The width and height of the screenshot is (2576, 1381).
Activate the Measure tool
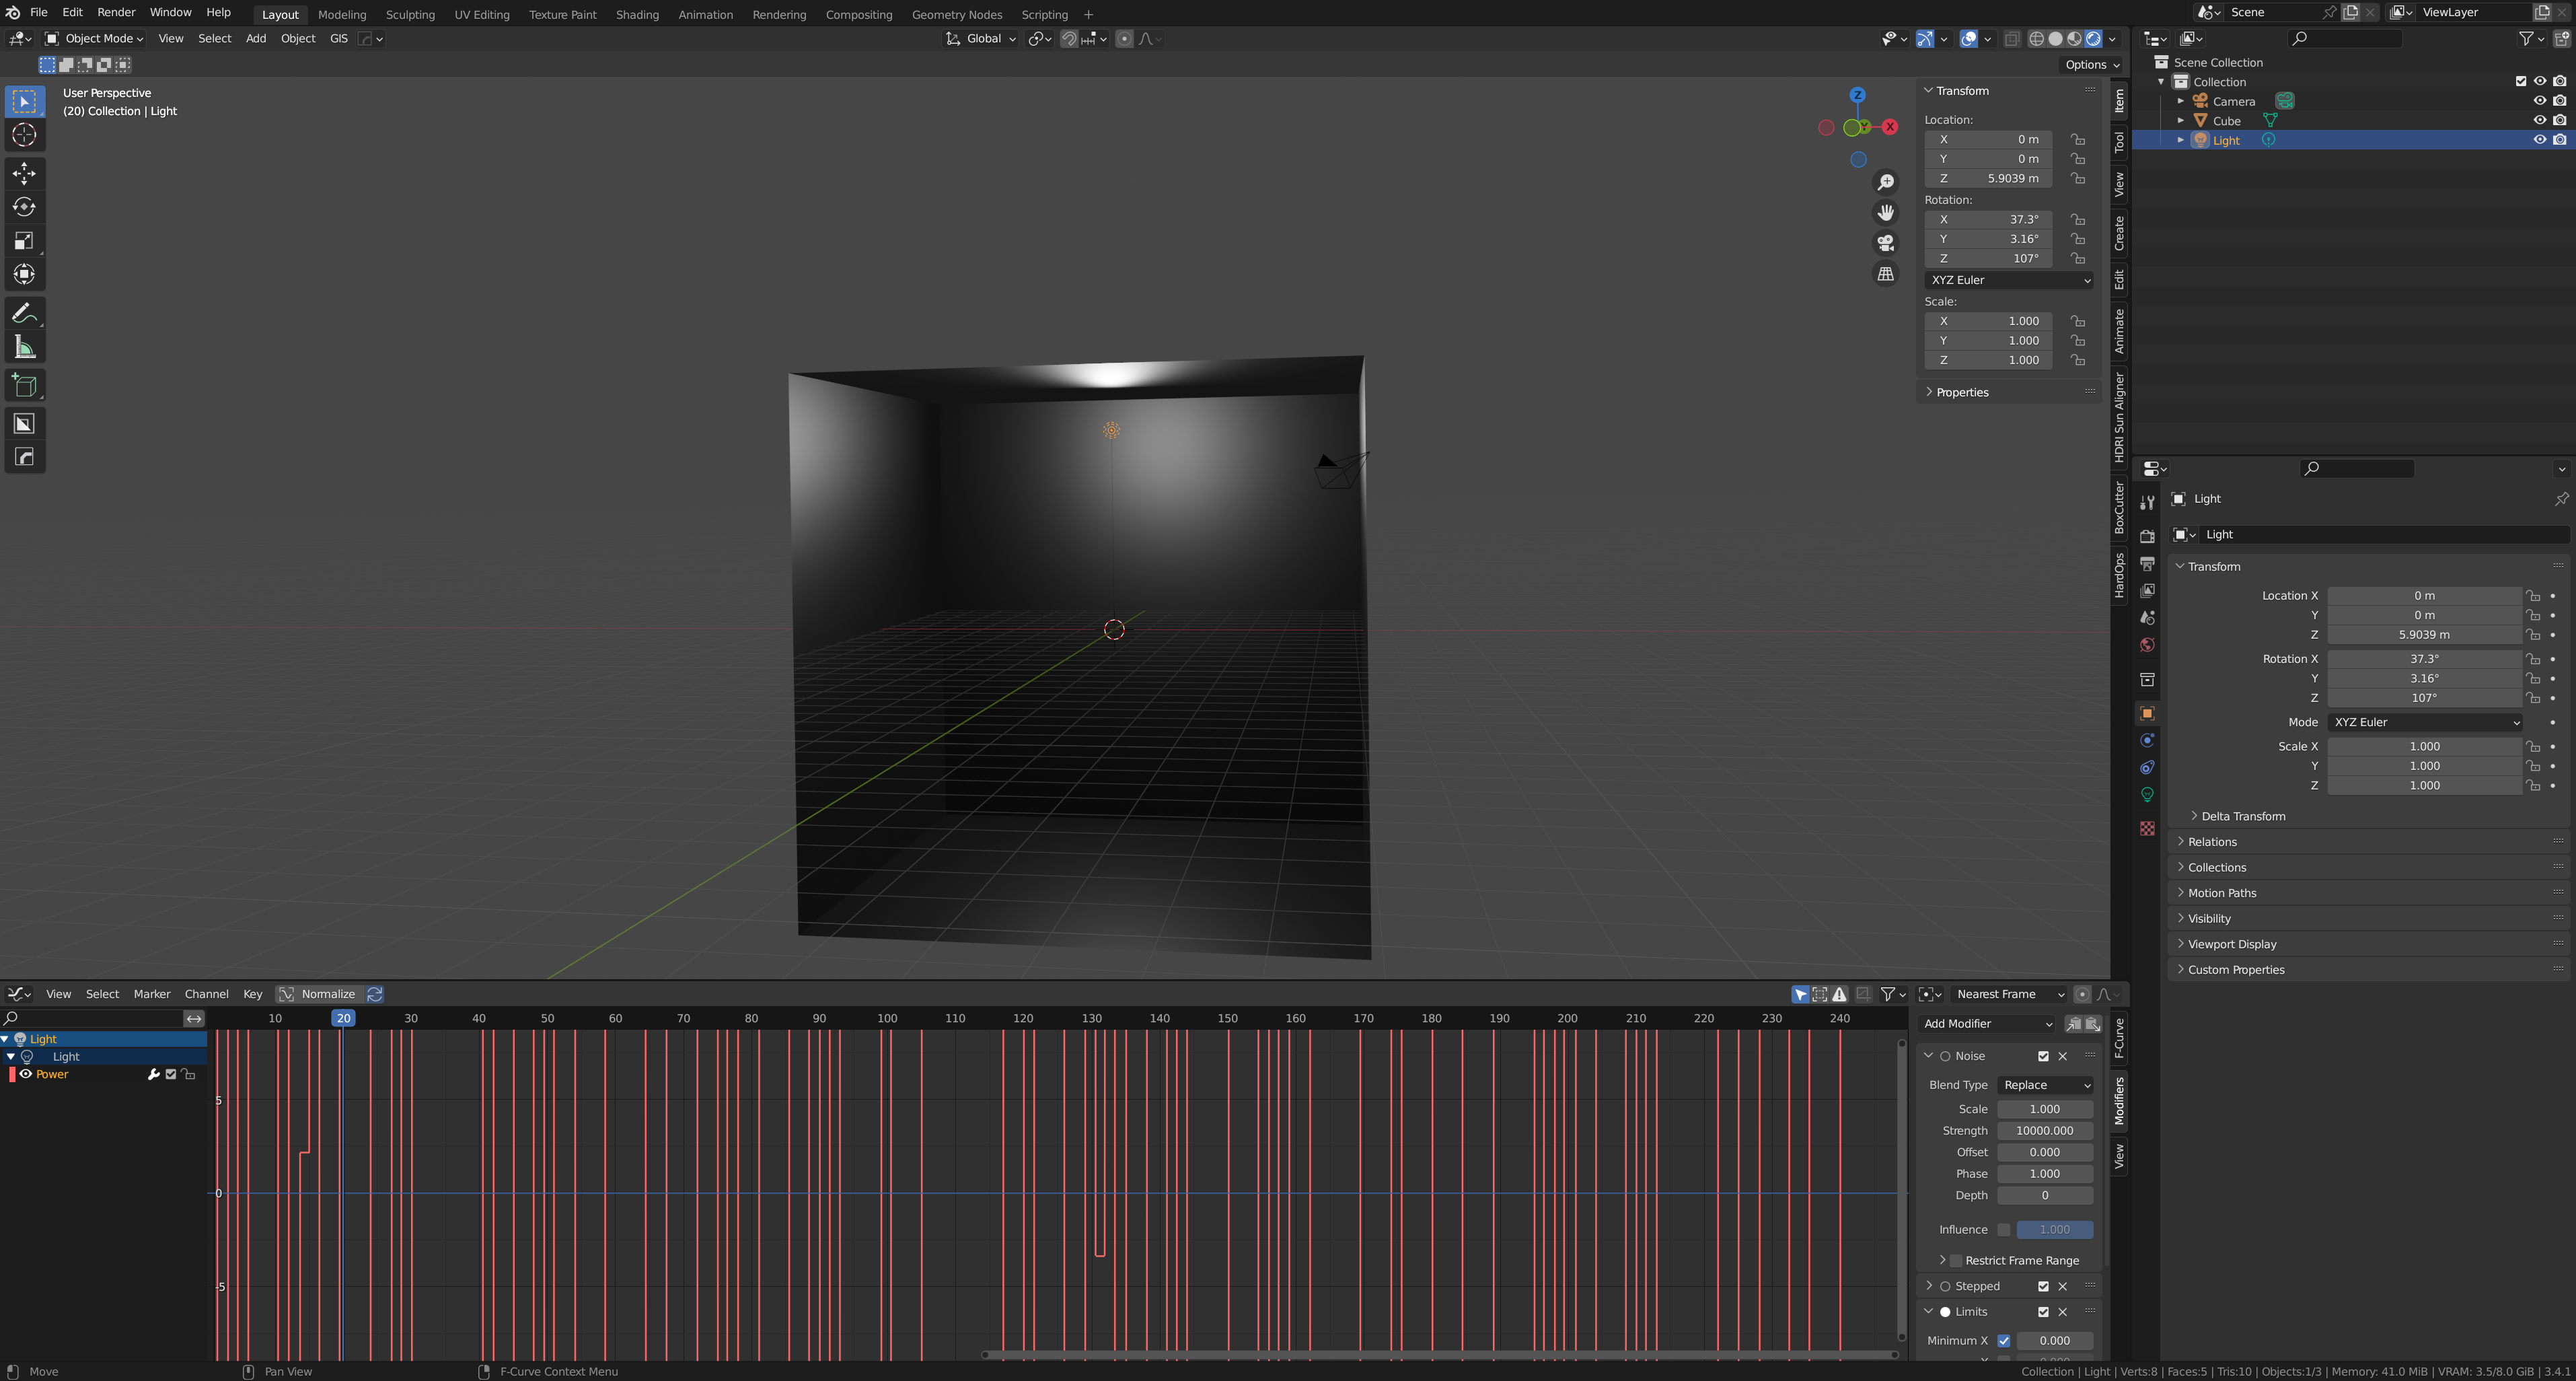pyautogui.click(x=24, y=347)
